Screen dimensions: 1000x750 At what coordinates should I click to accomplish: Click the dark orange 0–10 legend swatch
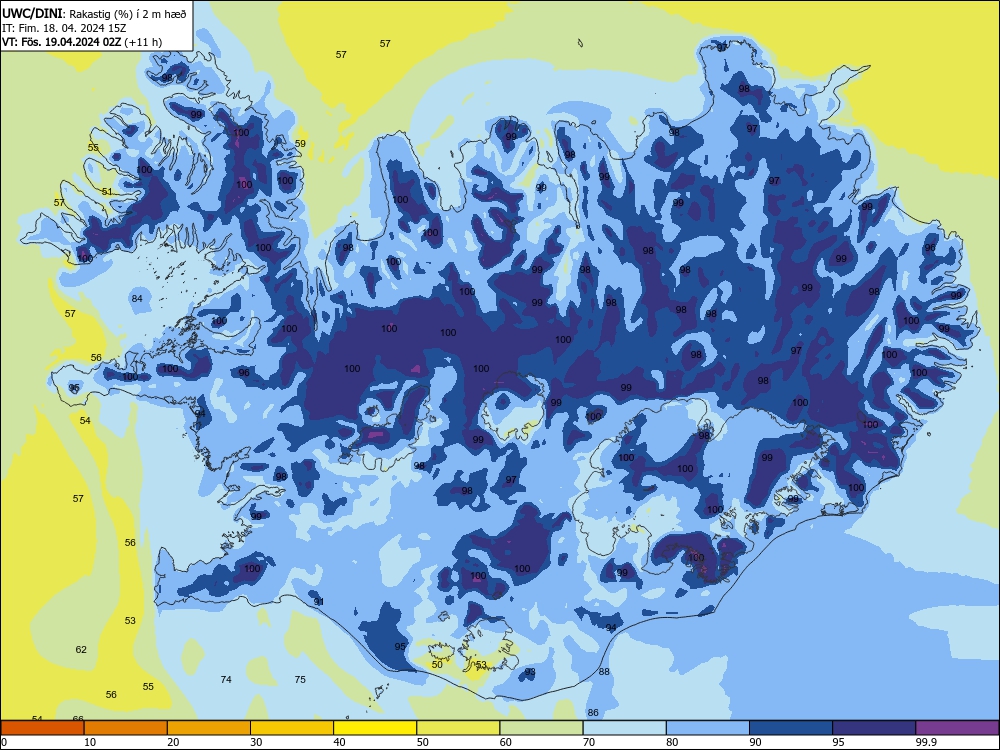[43, 728]
